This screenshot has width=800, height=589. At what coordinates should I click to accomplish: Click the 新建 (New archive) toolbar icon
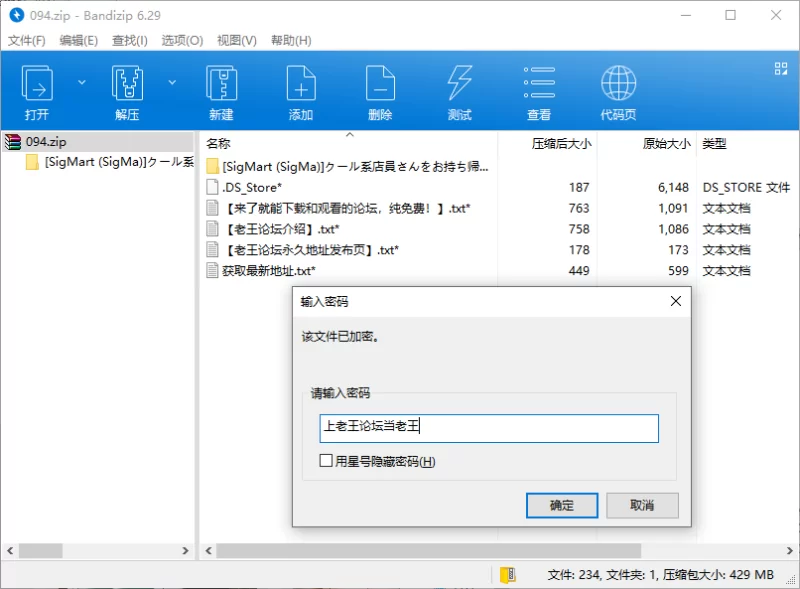point(221,83)
